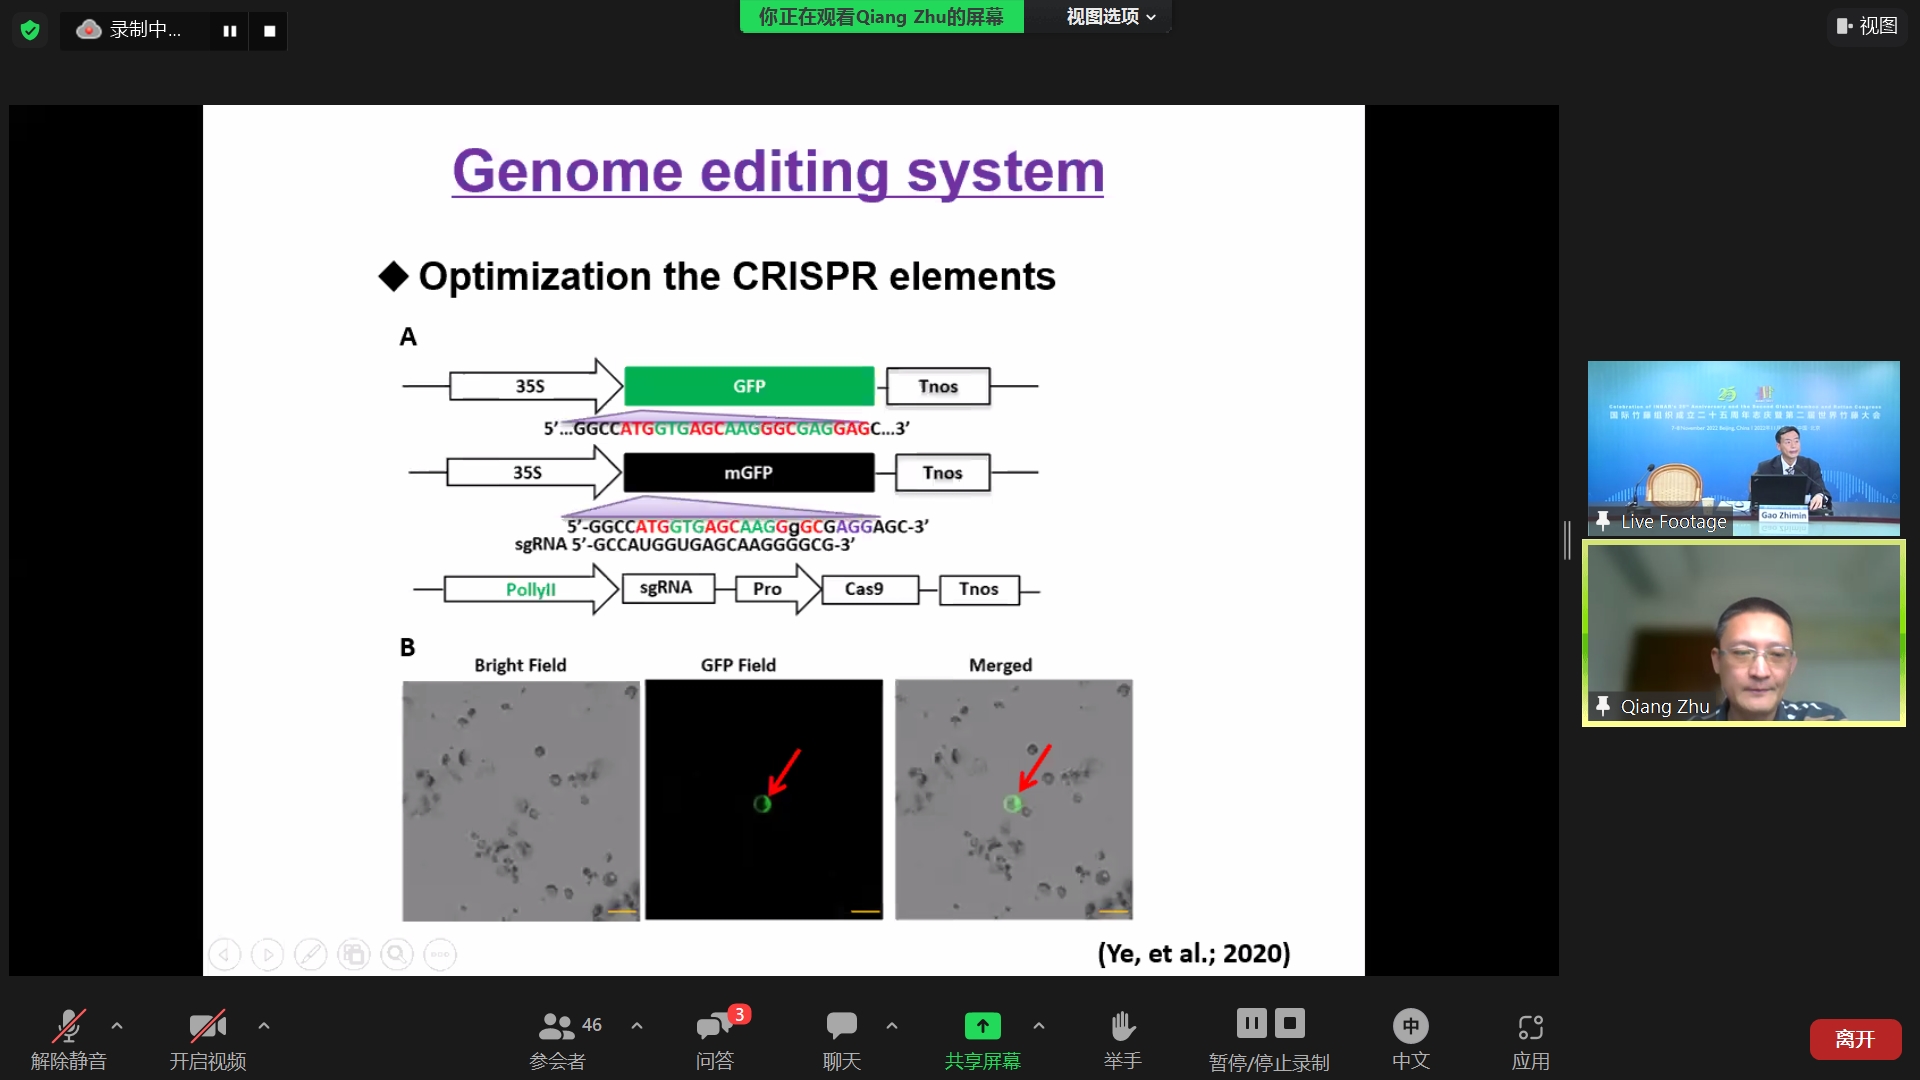Click the cloud recording indicator icon
Image resolution: width=1920 pixels, height=1080 pixels.
(x=89, y=29)
